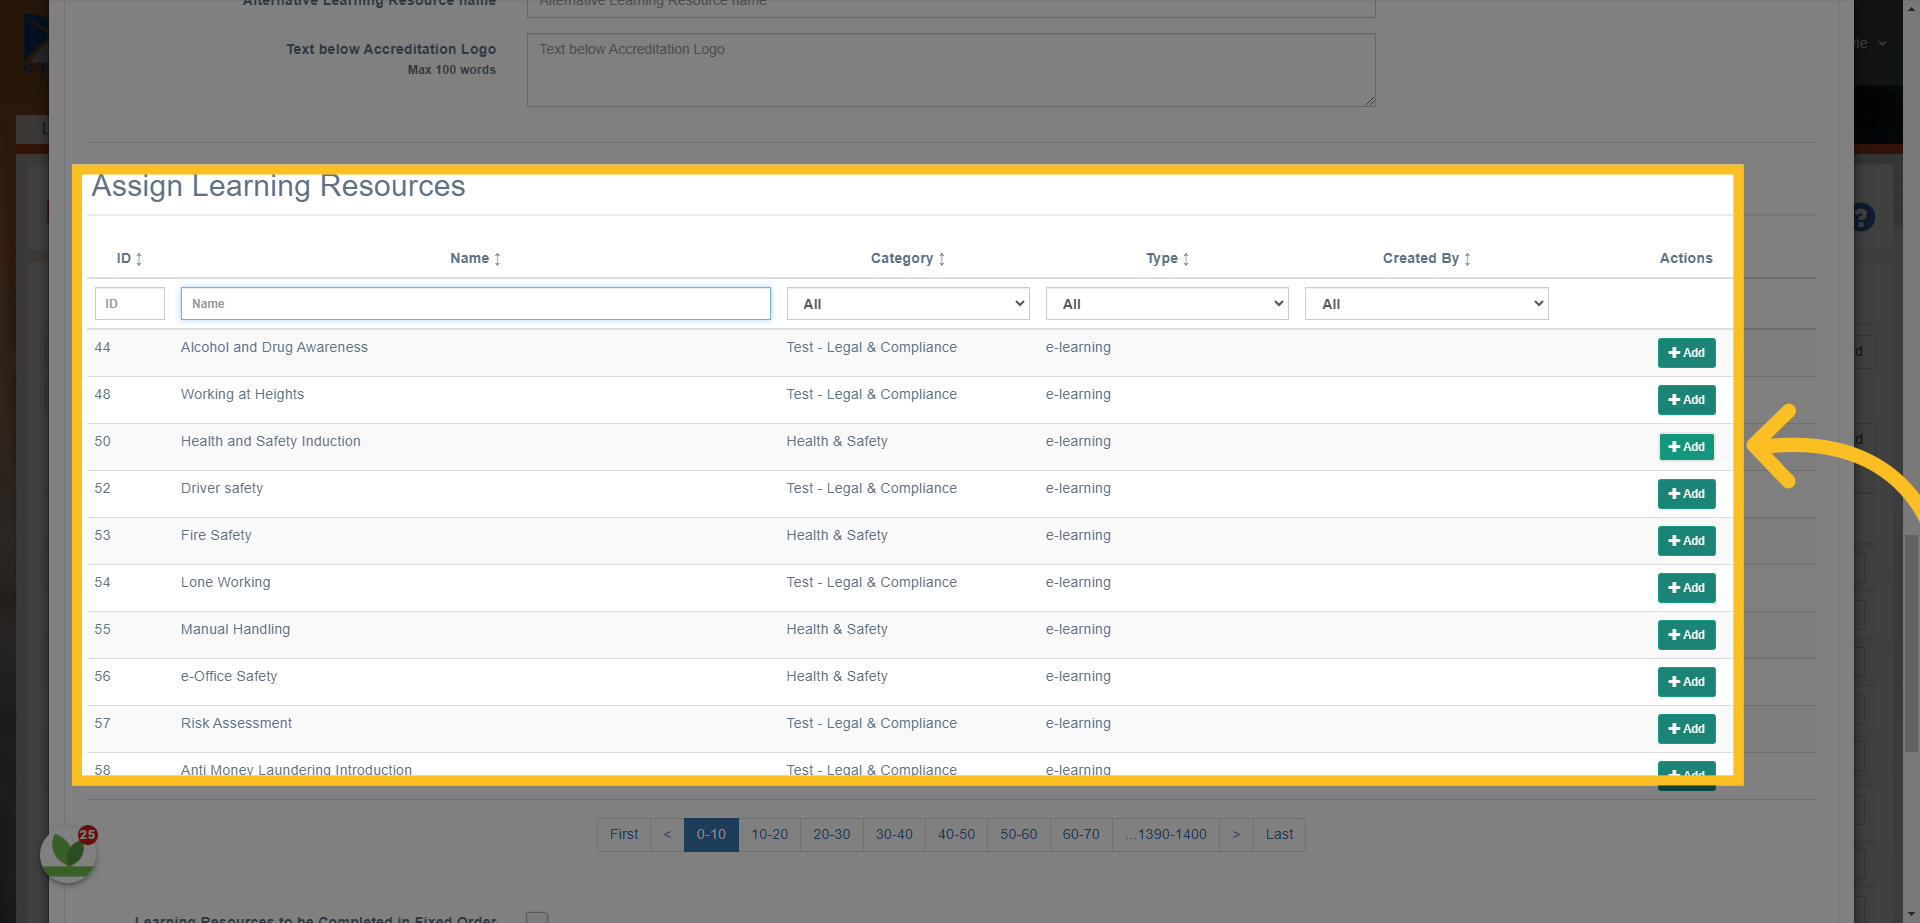Image resolution: width=1920 pixels, height=923 pixels.
Task: Sort resources by Category column
Action: (x=908, y=258)
